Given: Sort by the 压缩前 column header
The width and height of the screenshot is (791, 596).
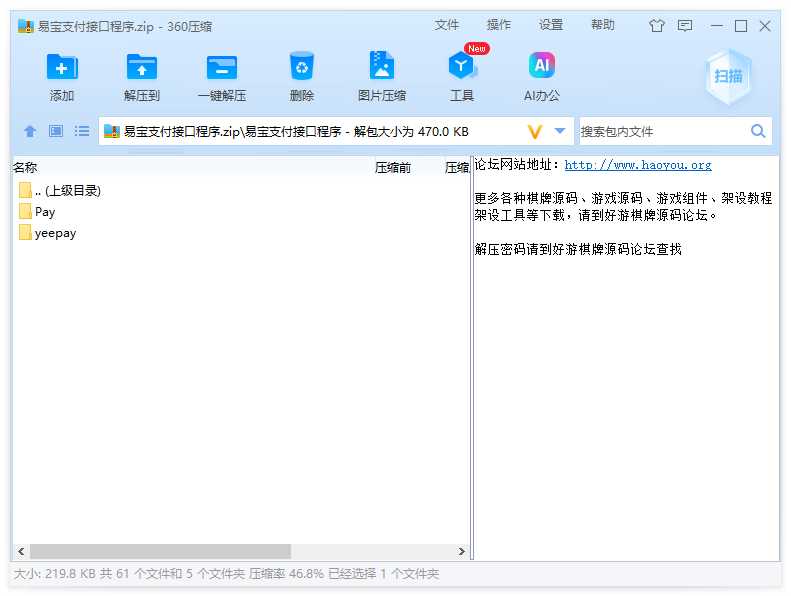Looking at the screenshot, I should pos(392,168).
